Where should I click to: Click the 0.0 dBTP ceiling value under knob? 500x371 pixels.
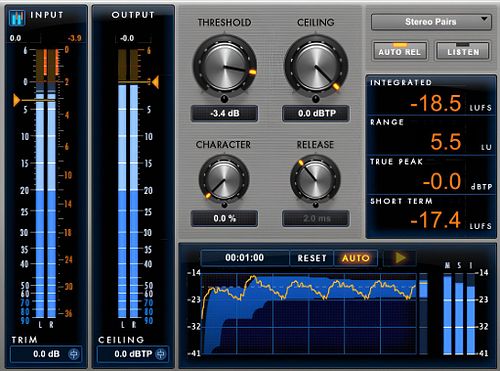click(x=316, y=113)
